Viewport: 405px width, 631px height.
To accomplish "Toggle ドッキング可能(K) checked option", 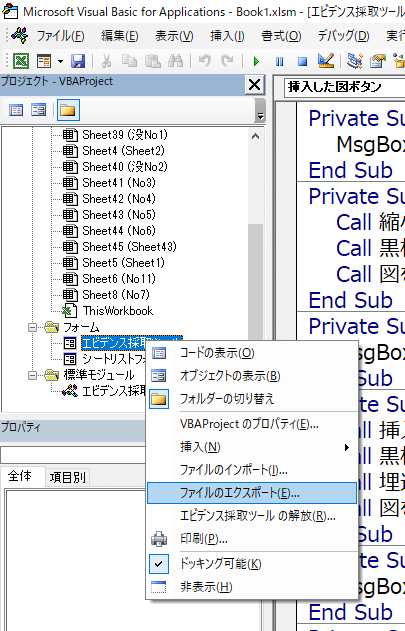I will (252, 564).
